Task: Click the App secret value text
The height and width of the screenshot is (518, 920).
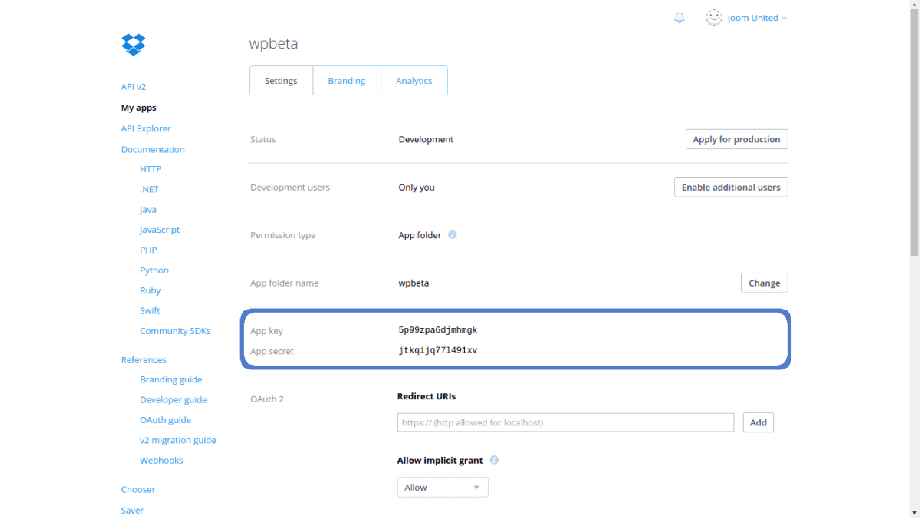Action: [x=438, y=350]
